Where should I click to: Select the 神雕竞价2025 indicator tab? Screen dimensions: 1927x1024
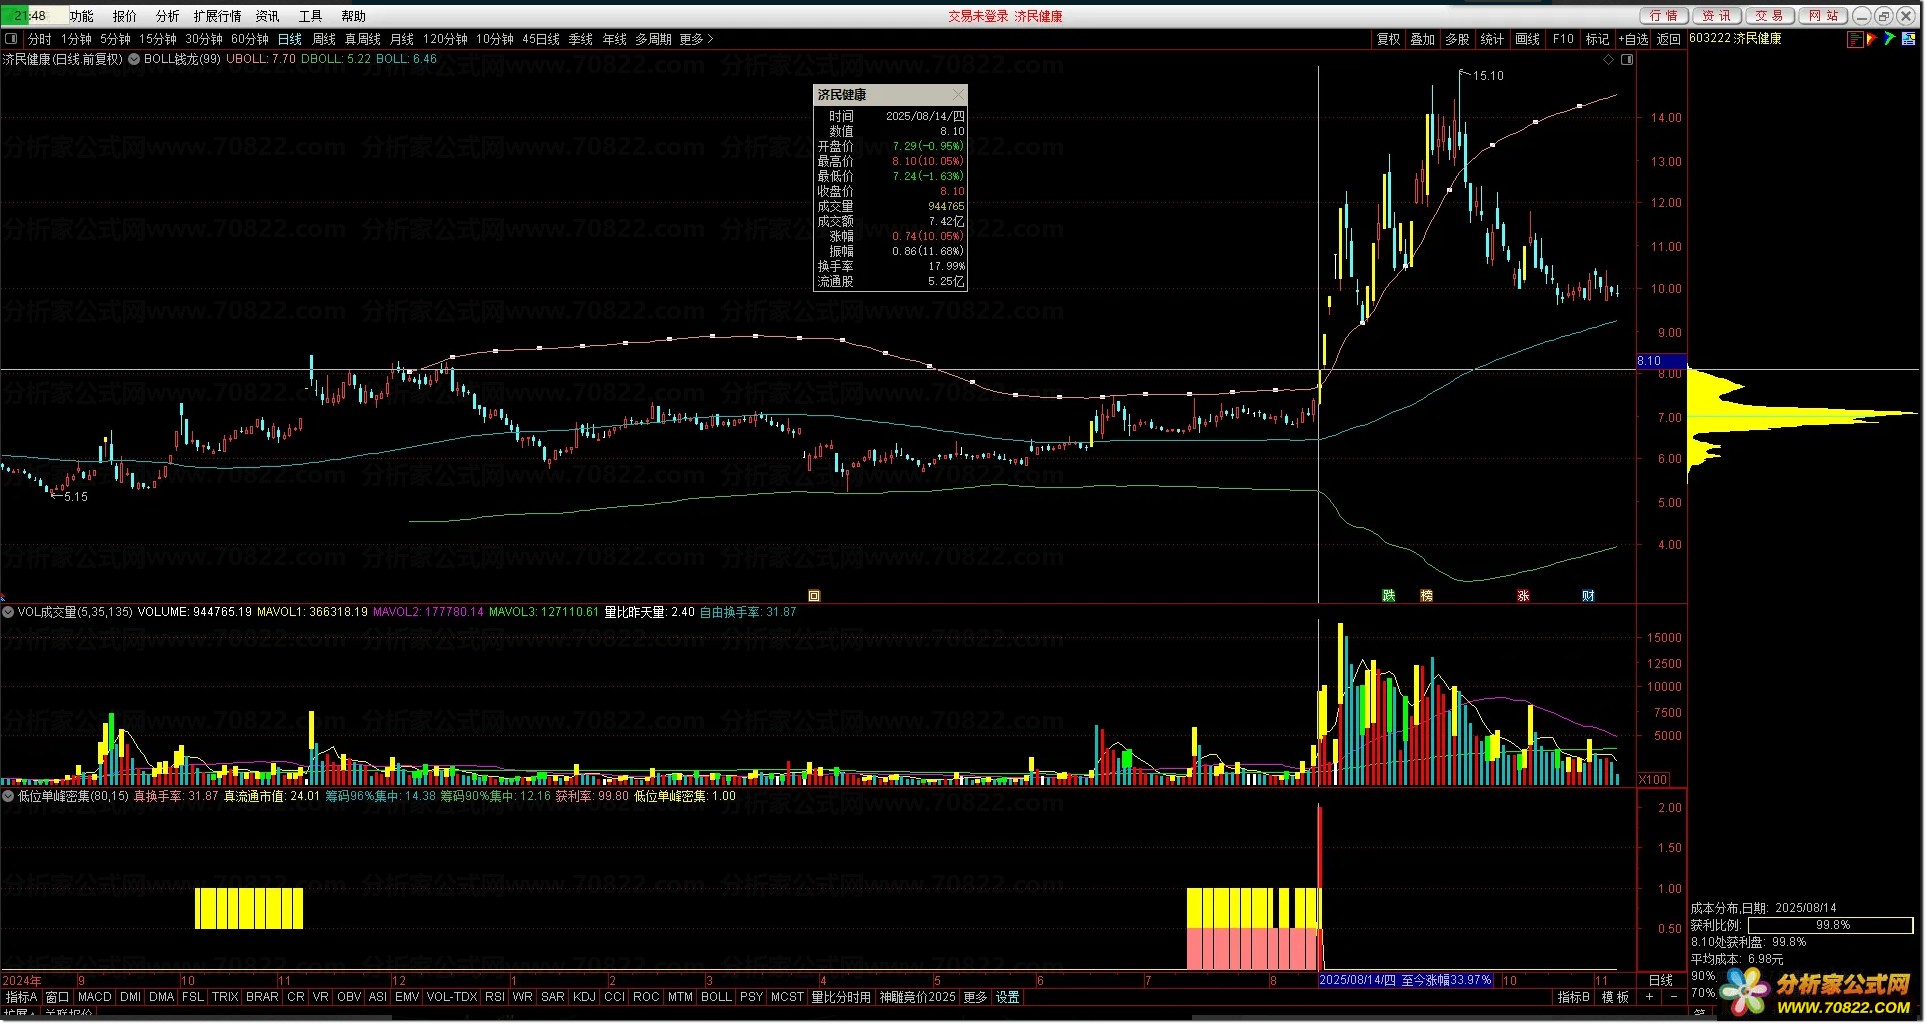917,997
